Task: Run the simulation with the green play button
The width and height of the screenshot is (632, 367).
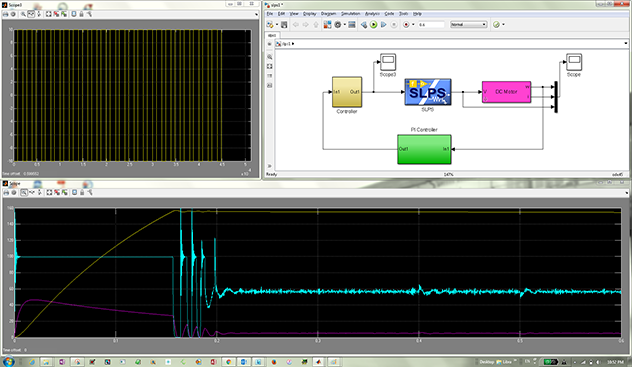Action: point(374,25)
